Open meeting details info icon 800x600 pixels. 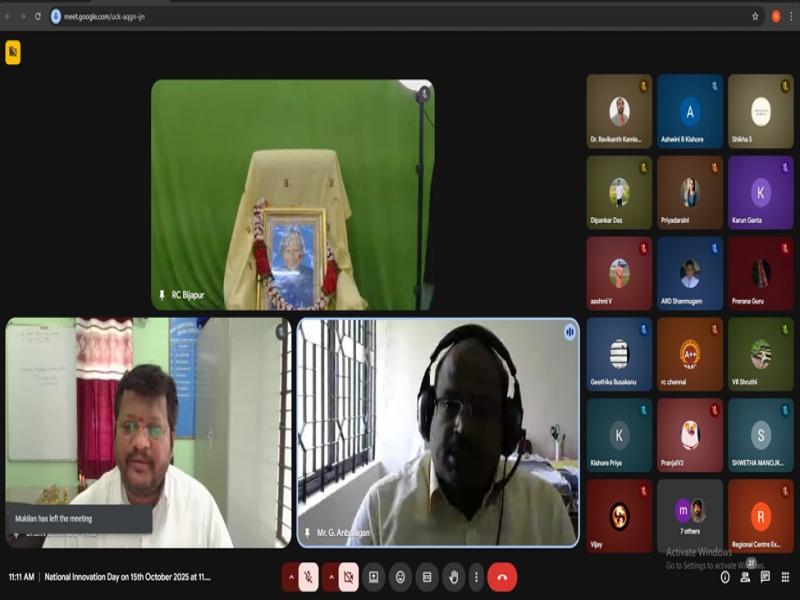point(725,577)
